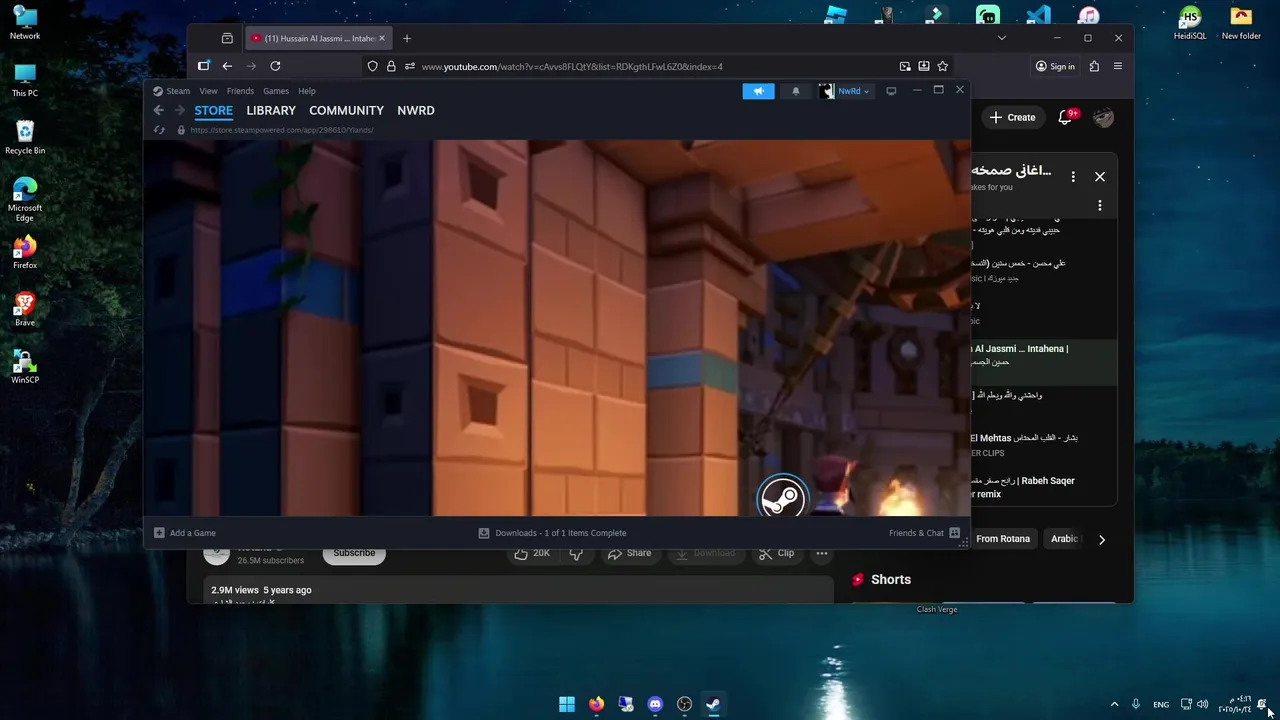Open the Help menu in Steam

[307, 91]
